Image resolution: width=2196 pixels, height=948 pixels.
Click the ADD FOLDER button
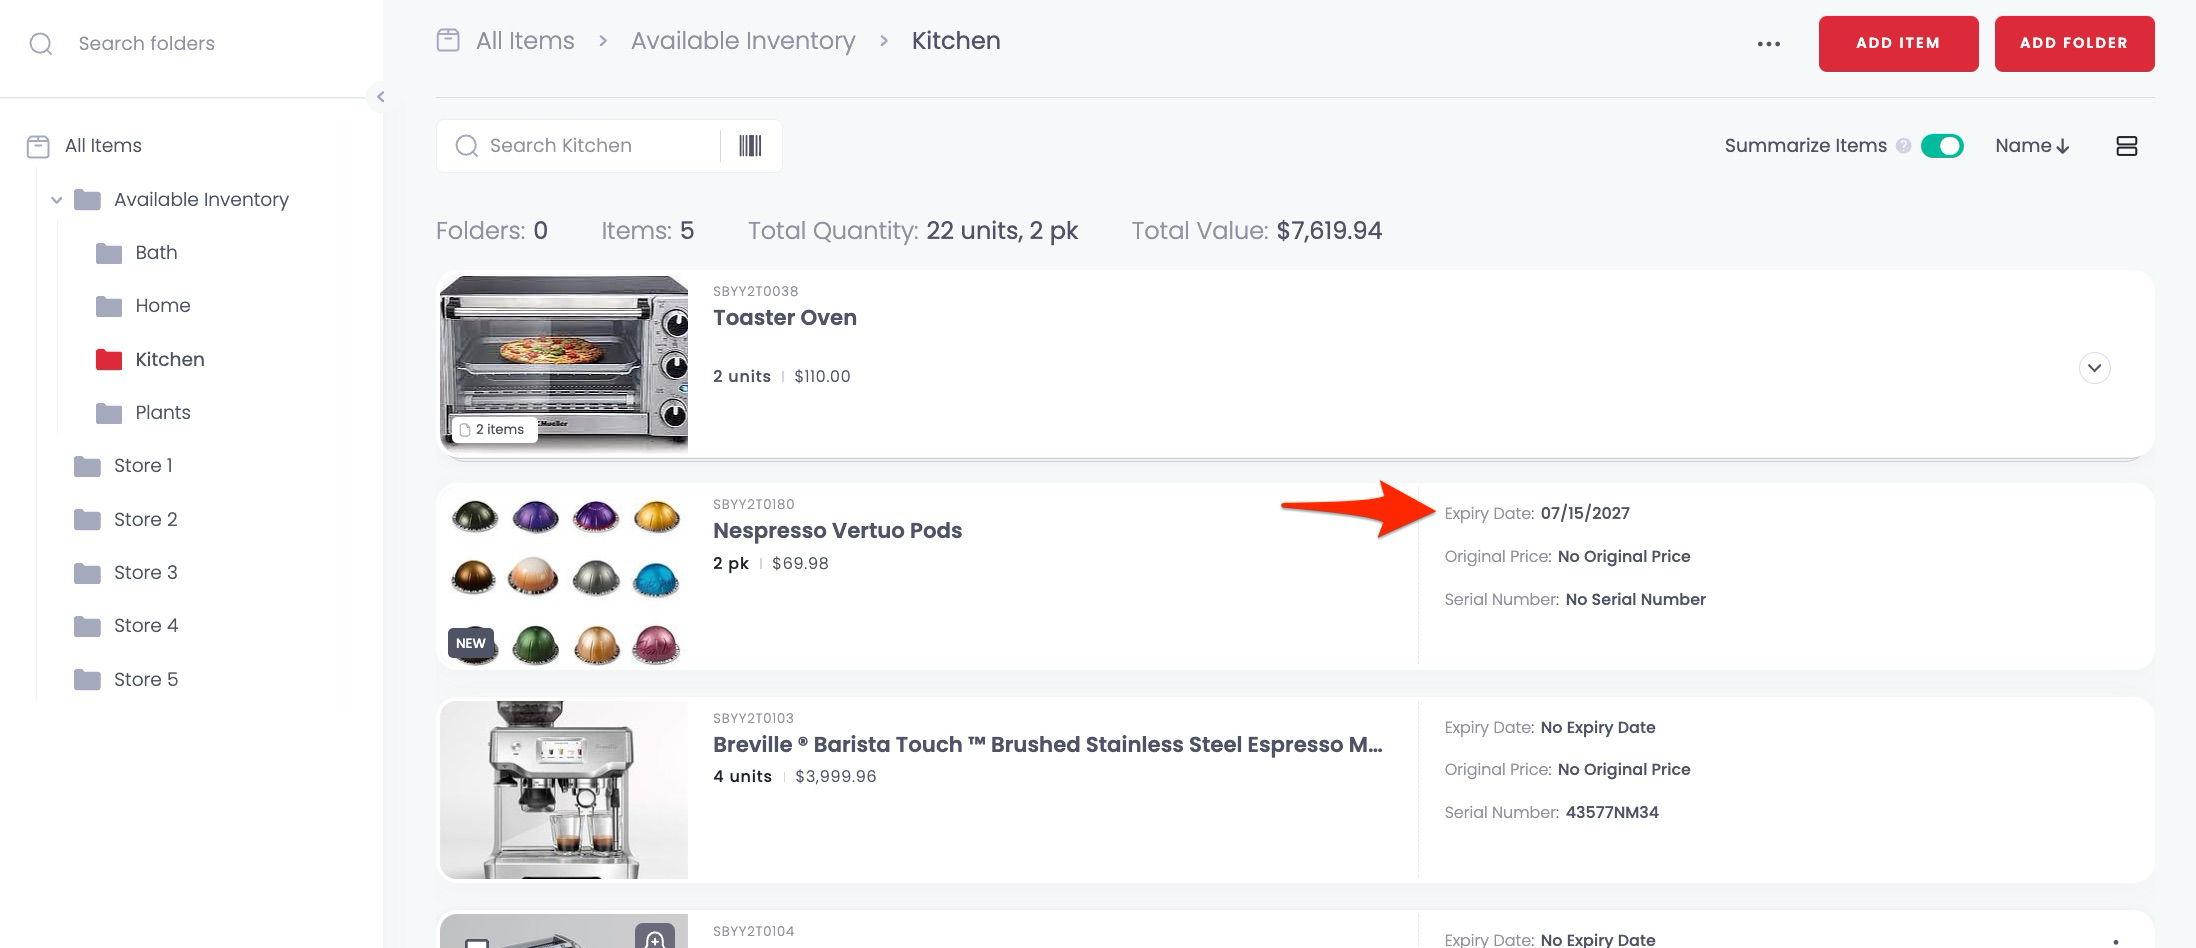coord(2074,43)
